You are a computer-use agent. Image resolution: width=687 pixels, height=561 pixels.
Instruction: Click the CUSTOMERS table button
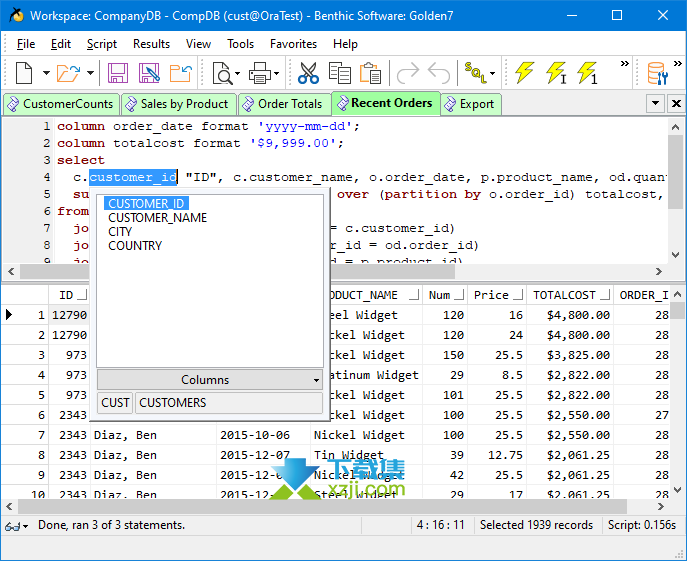[229, 402]
